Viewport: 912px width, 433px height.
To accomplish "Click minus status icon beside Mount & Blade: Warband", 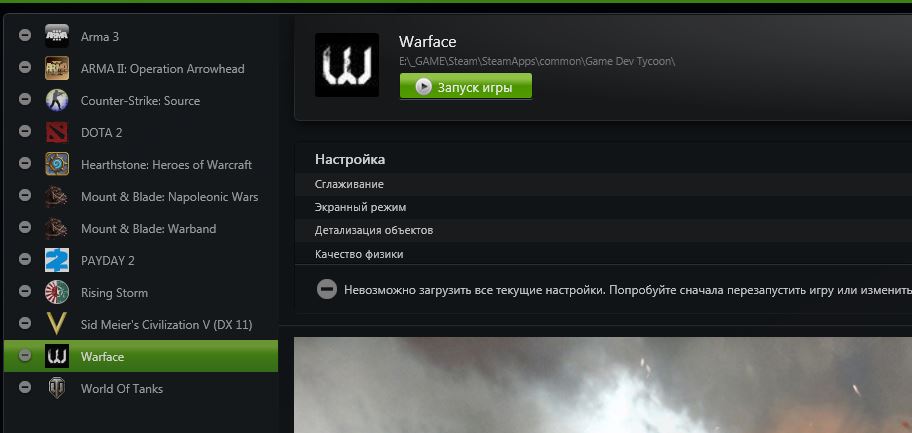I will (24, 227).
